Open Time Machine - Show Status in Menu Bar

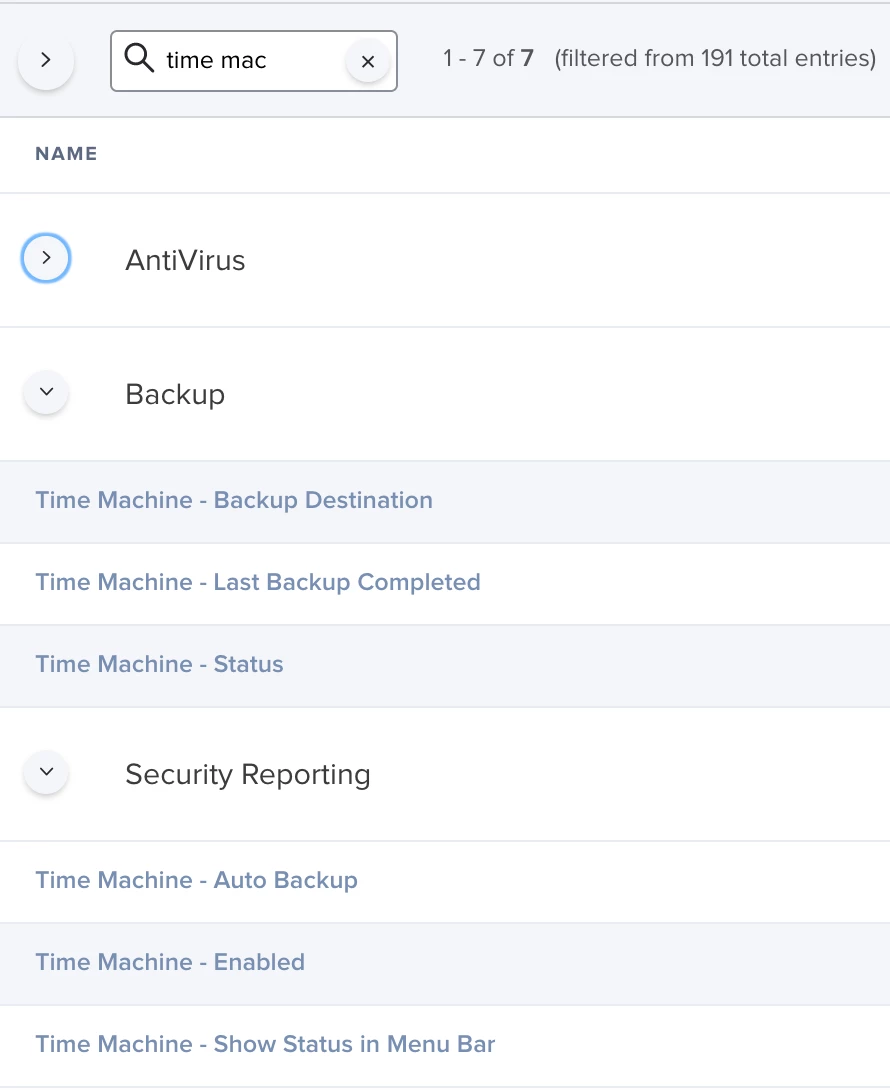[x=265, y=1044]
